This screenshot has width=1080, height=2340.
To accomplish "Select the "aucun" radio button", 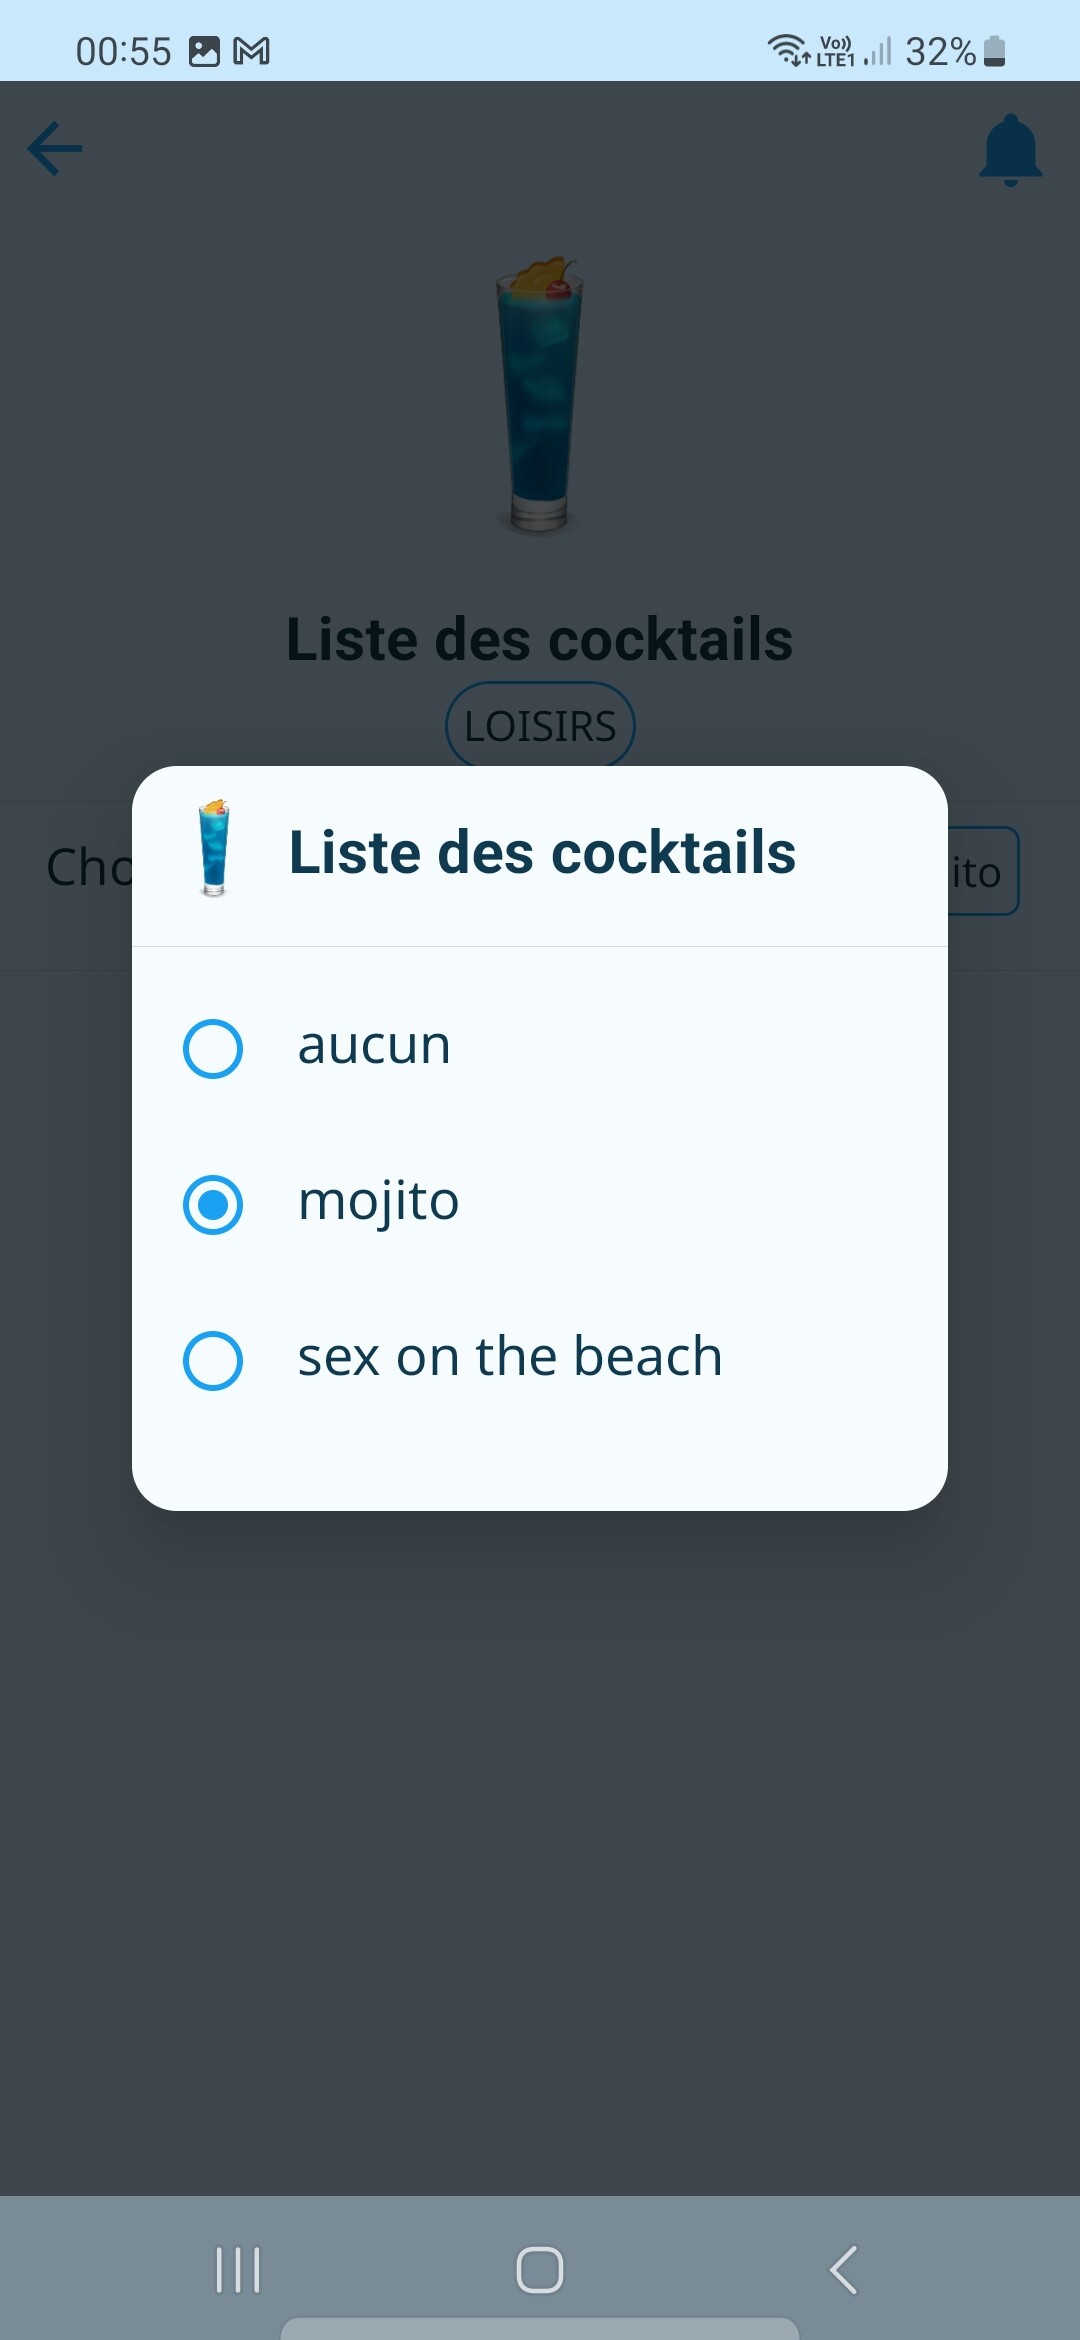I will pos(213,1049).
